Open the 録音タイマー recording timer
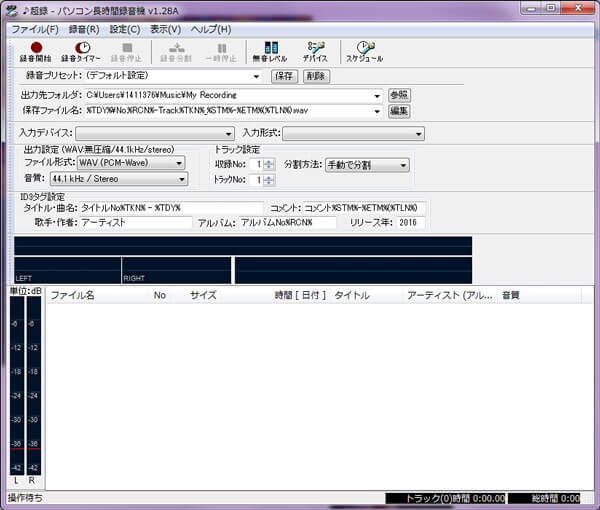The height and width of the screenshot is (510, 600). click(81, 51)
